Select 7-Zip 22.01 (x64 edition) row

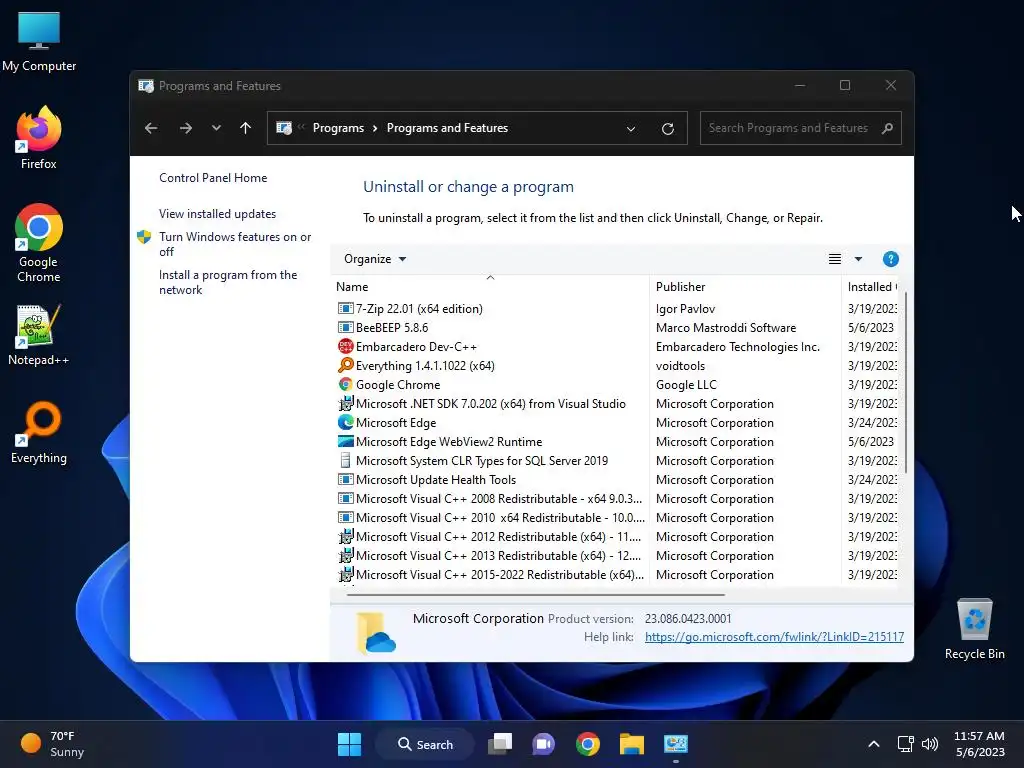(616, 309)
